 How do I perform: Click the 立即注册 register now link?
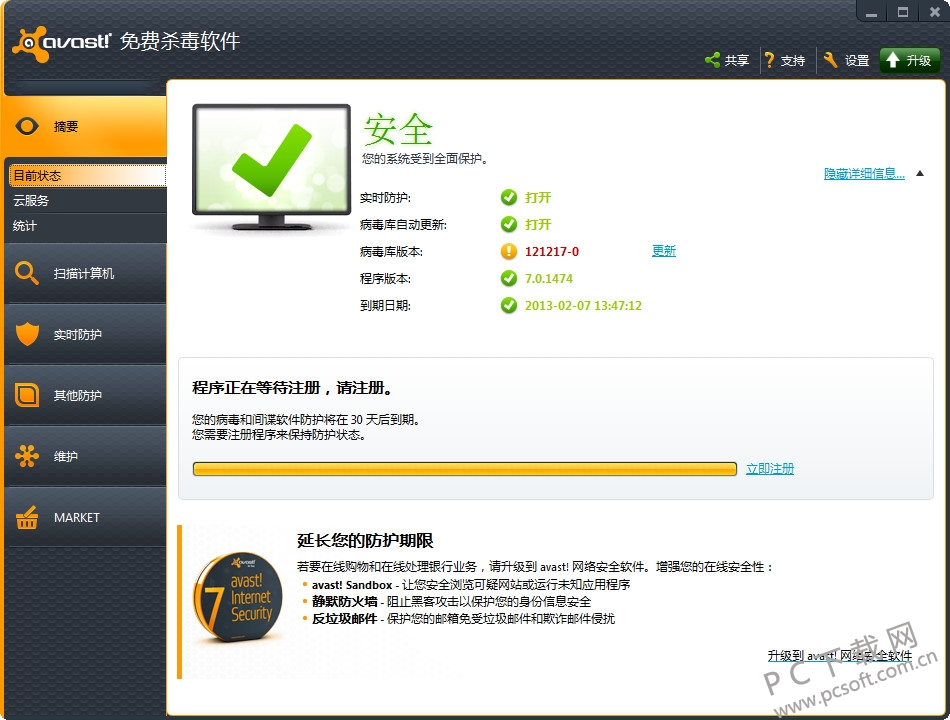click(770, 468)
